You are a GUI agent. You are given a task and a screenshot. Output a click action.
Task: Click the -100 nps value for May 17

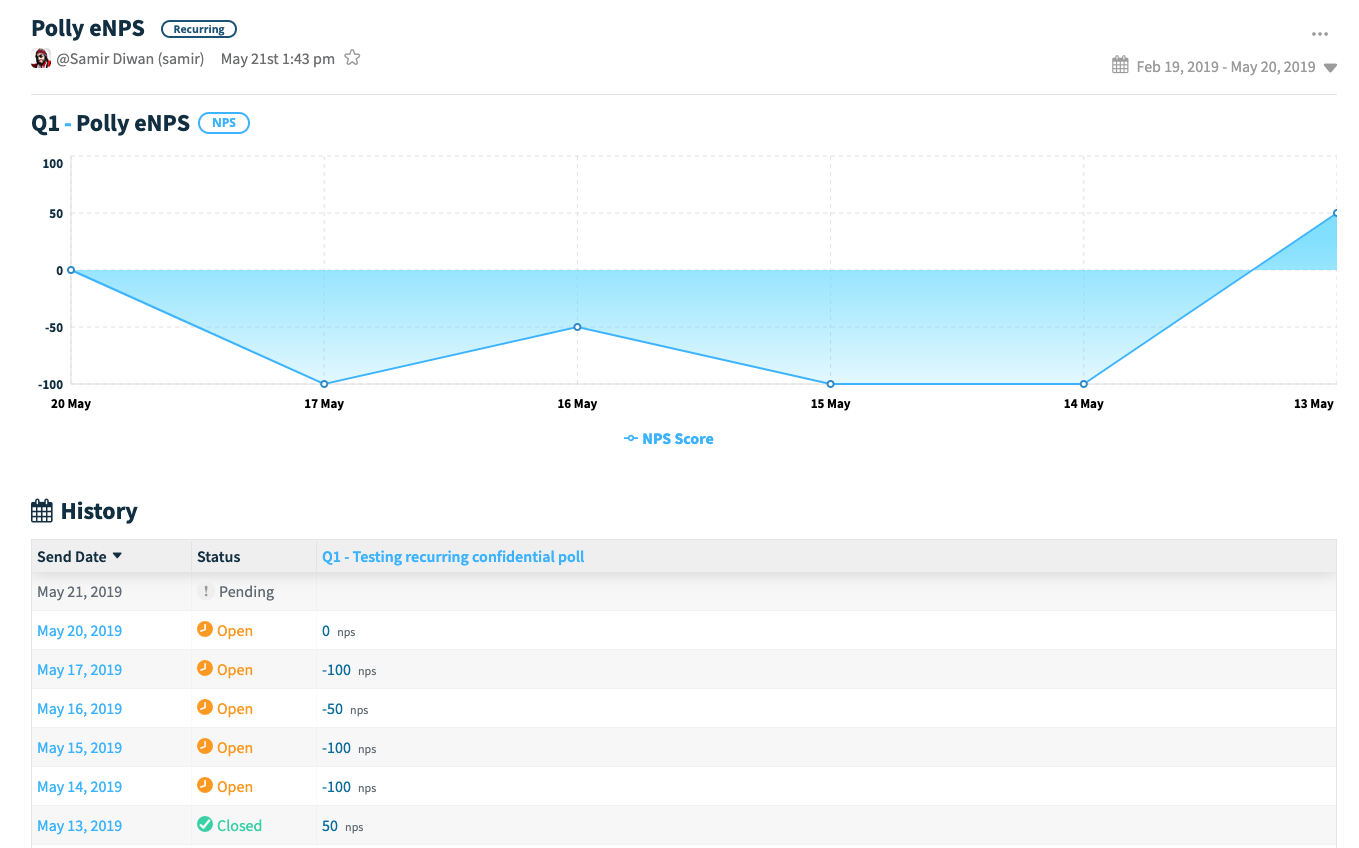pyautogui.click(x=349, y=670)
